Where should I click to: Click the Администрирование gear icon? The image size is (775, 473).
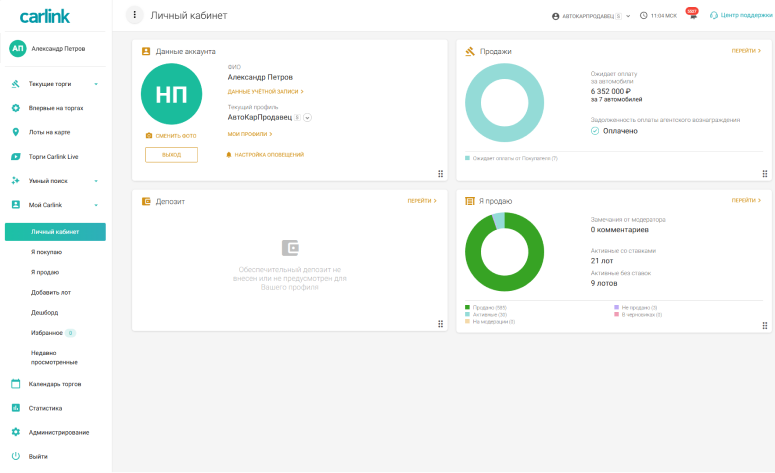pyautogui.click(x=16, y=432)
